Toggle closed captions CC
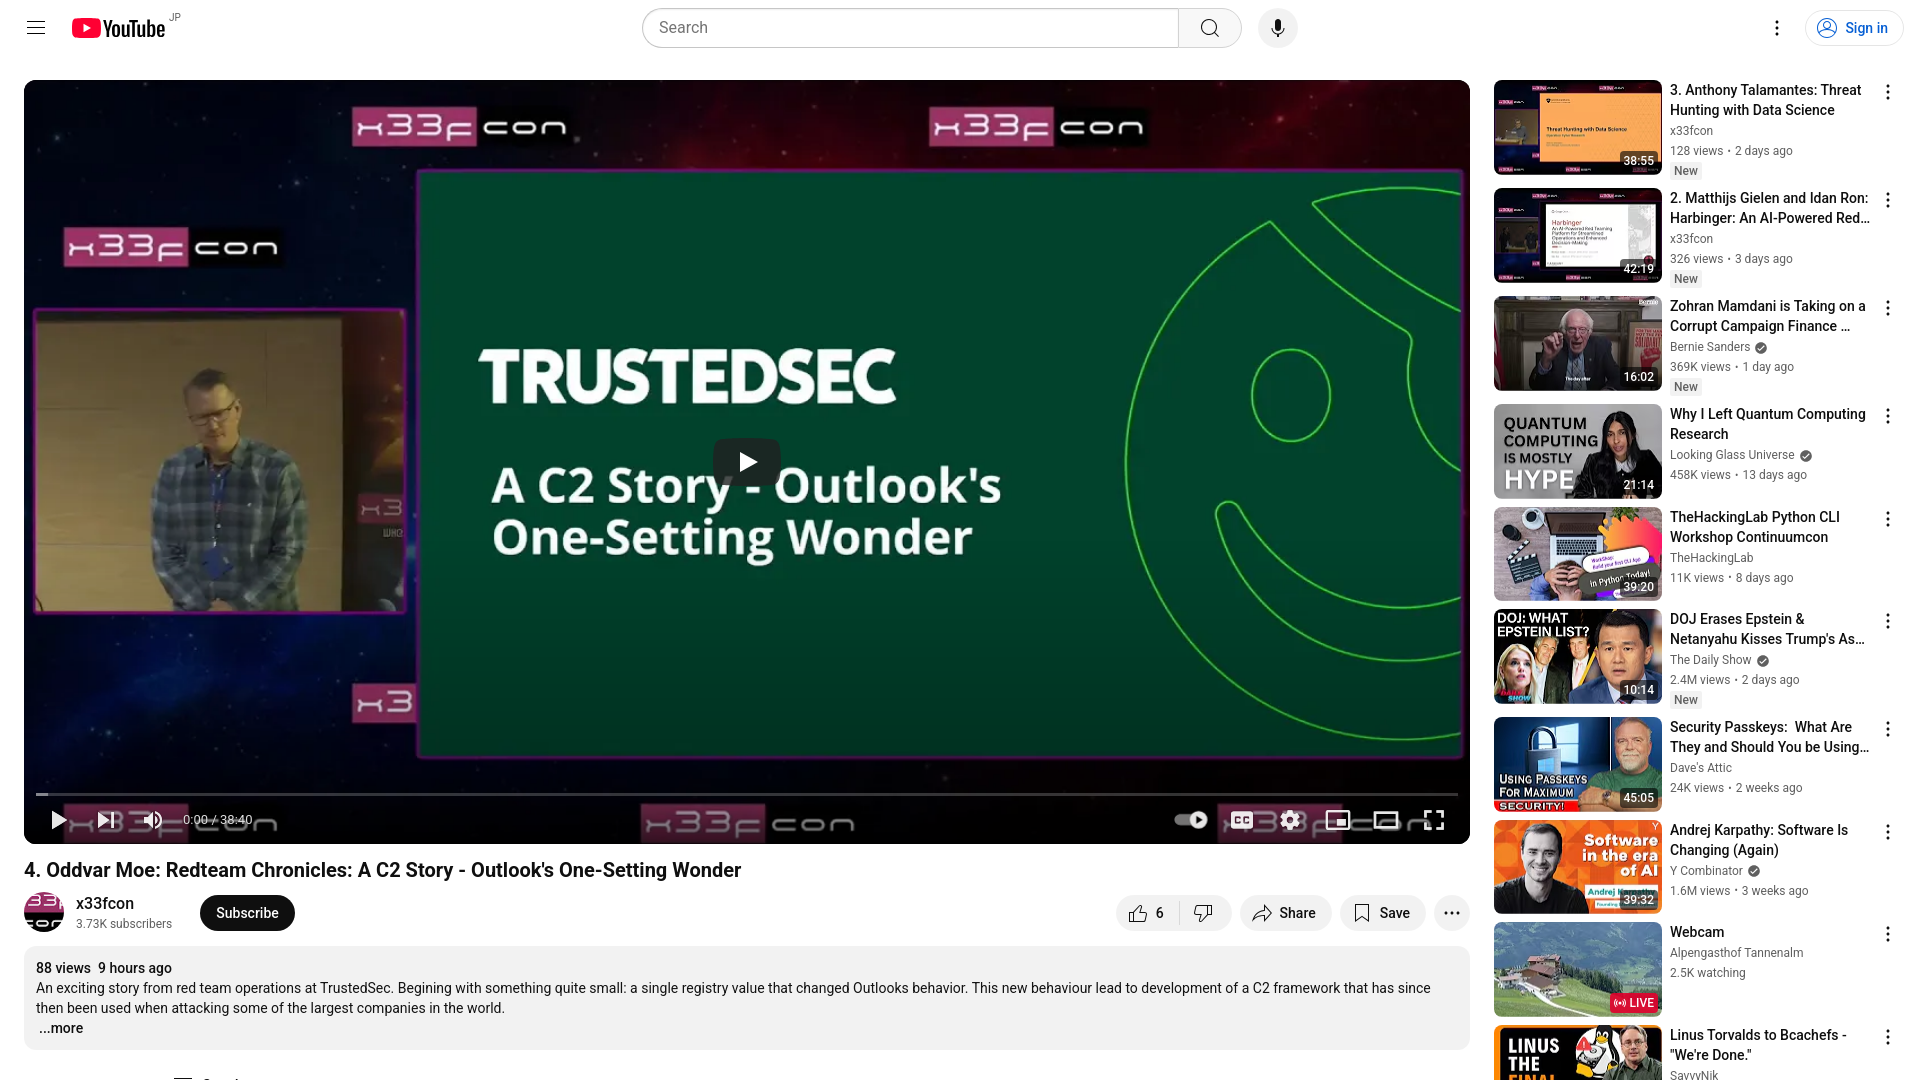The width and height of the screenshot is (1920, 1080). coord(1242,820)
